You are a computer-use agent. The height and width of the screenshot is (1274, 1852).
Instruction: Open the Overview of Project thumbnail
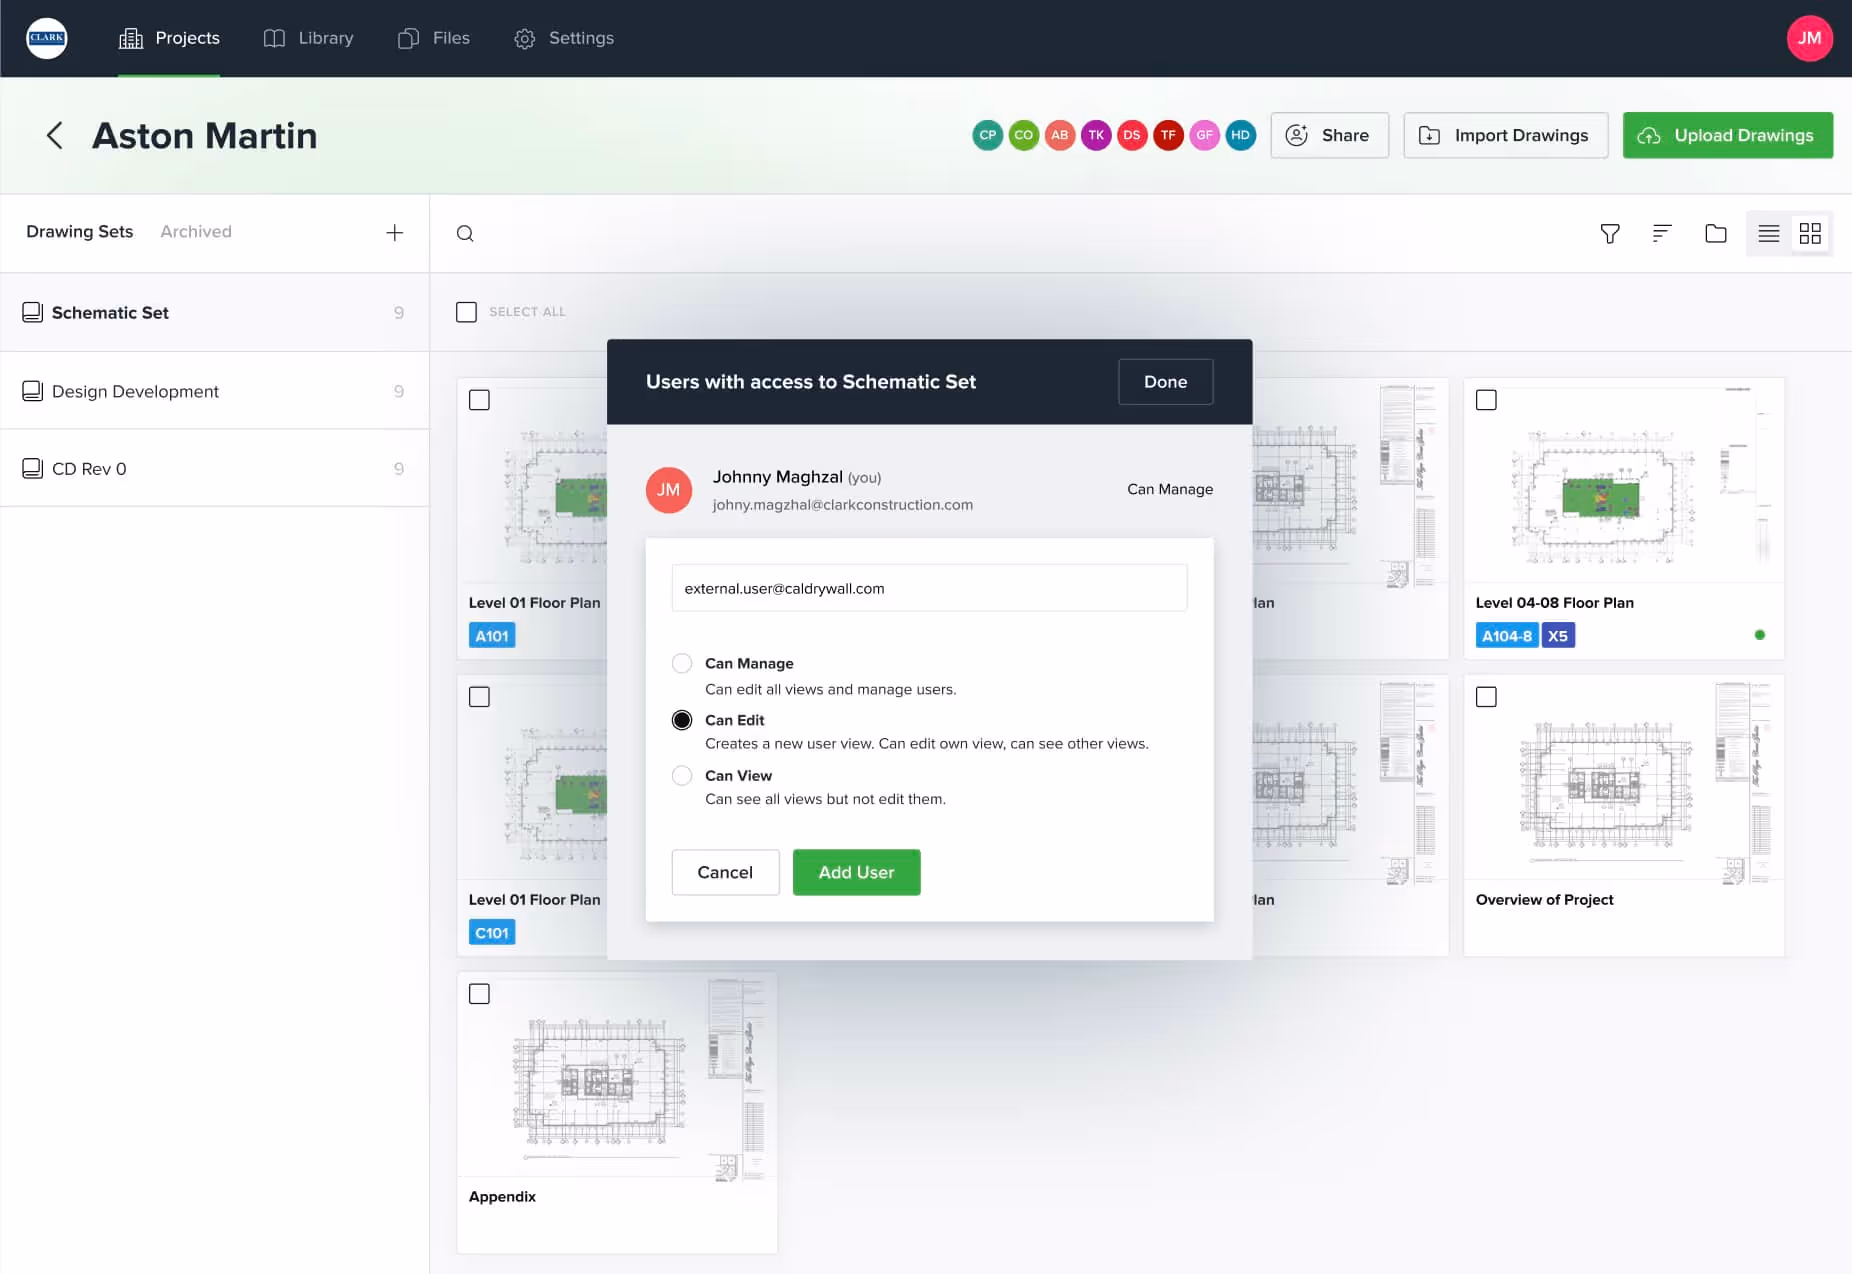1623,779
